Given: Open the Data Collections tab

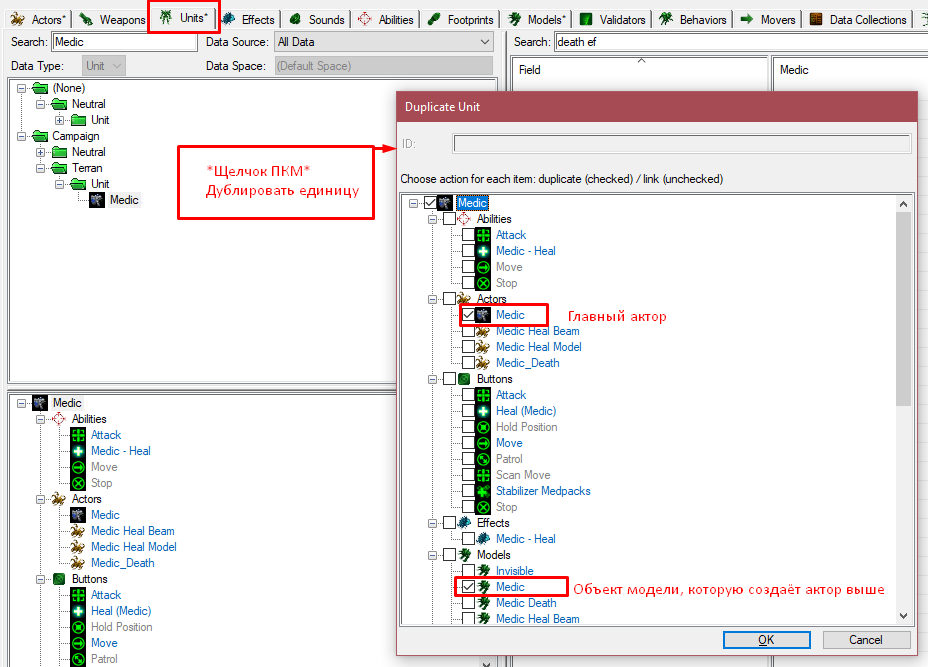Looking at the screenshot, I should click(x=858, y=20).
